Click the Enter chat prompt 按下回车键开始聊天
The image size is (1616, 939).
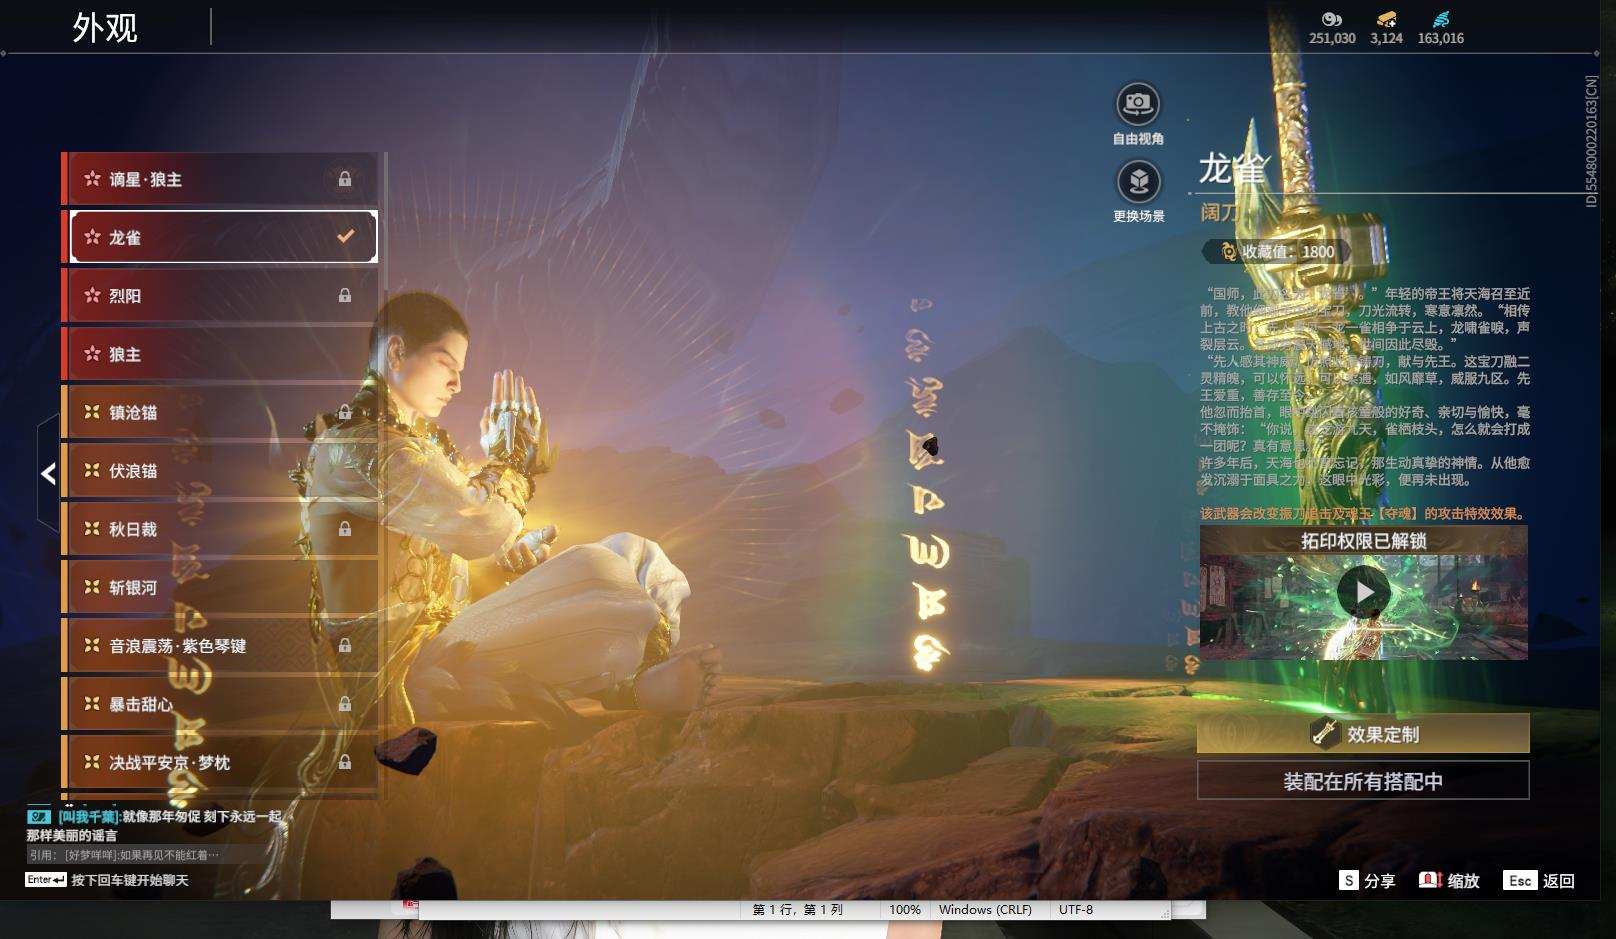(107, 880)
